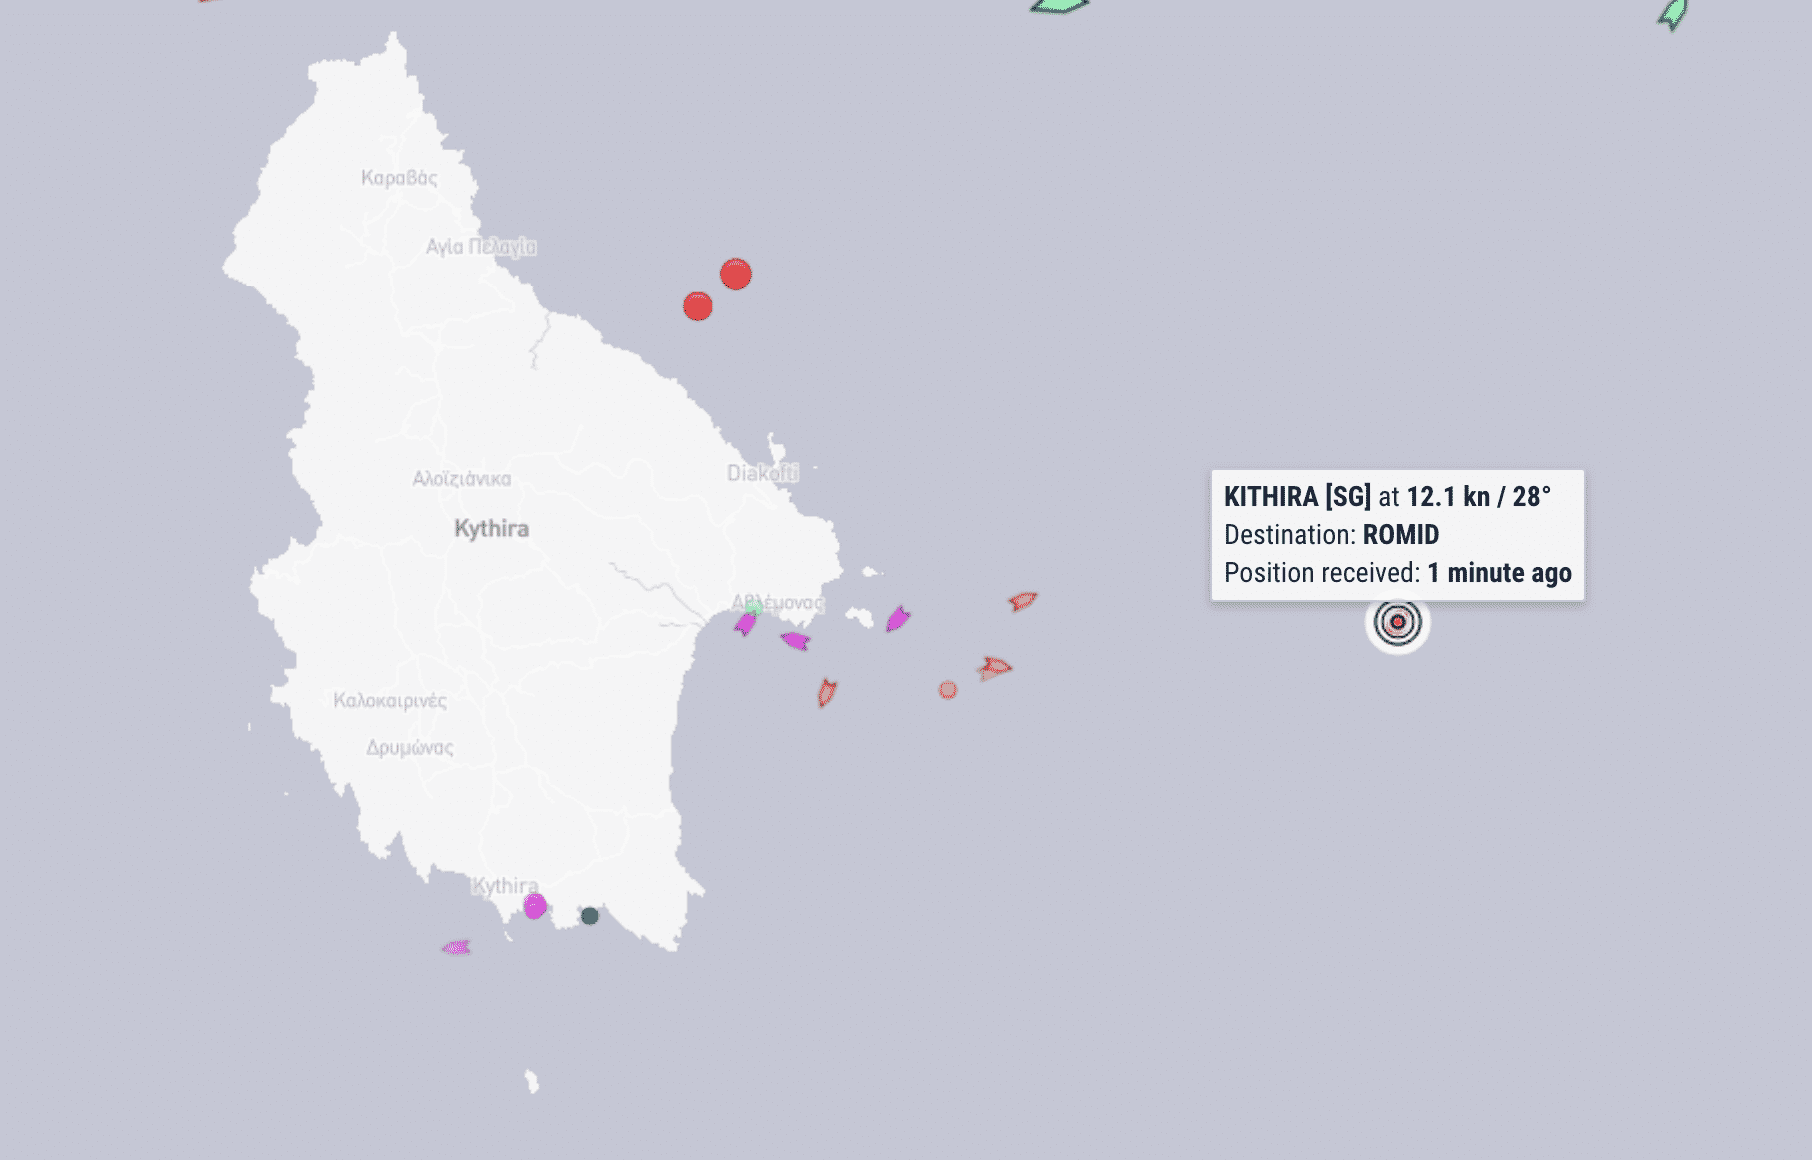Select the red vessel heading south below Avlemonas

click(827, 692)
